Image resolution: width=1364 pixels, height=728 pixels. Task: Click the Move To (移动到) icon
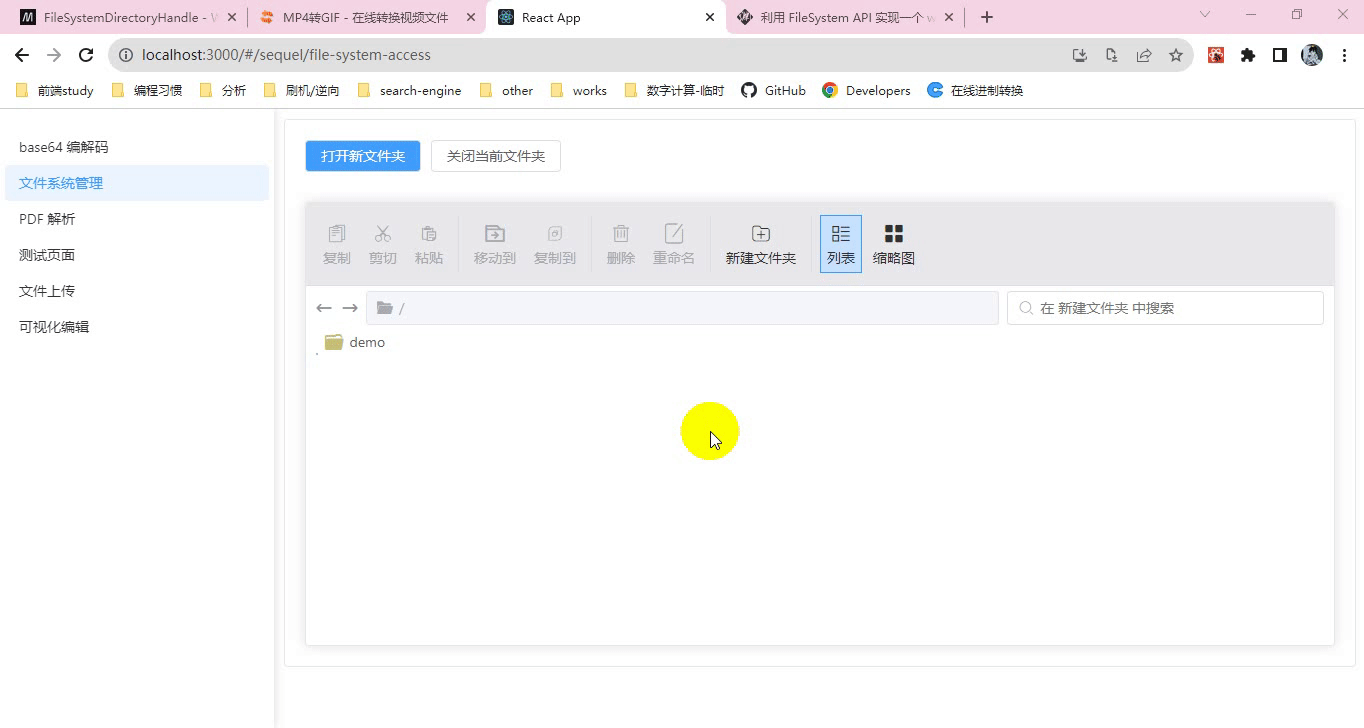493,243
